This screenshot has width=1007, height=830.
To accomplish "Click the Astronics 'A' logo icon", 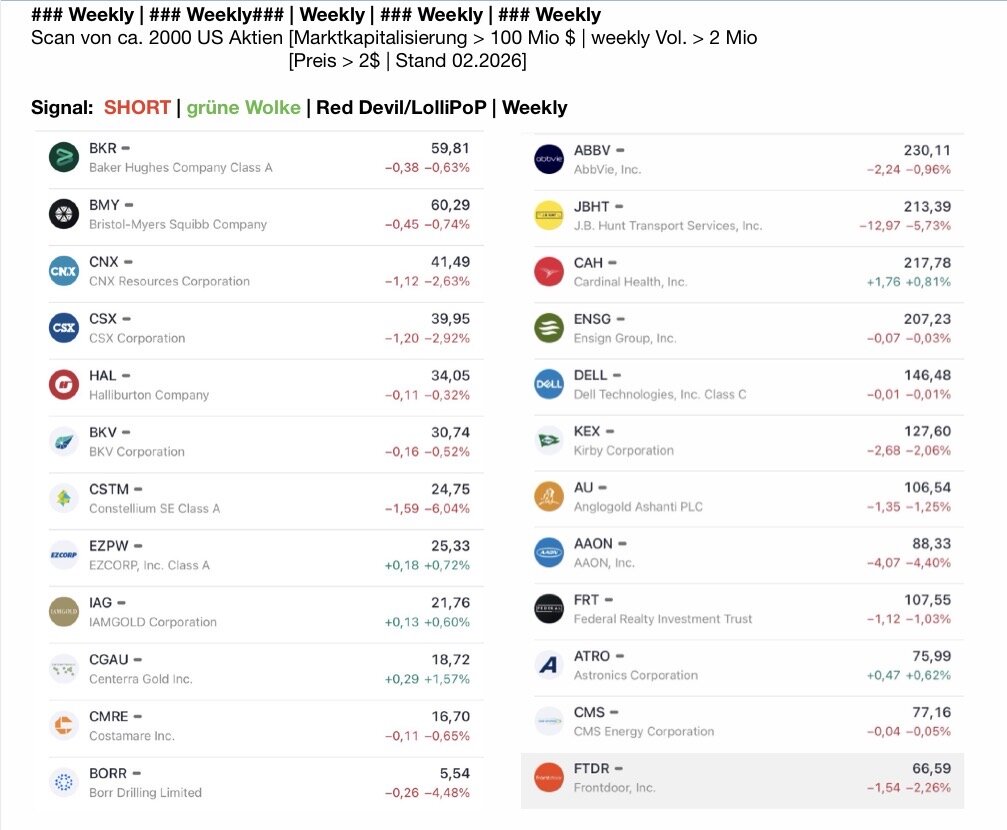I will click(x=549, y=665).
